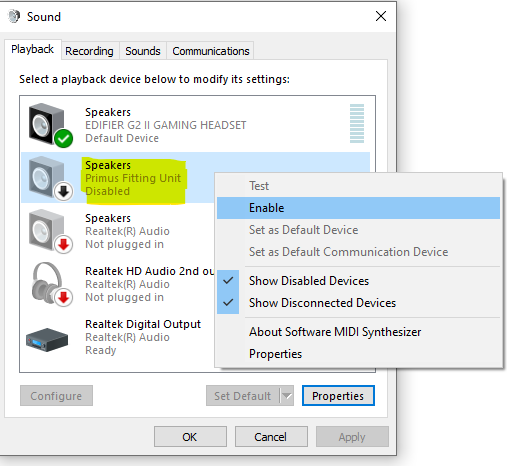
Task: Open the Set Default dropdown arrow
Action: [287, 396]
